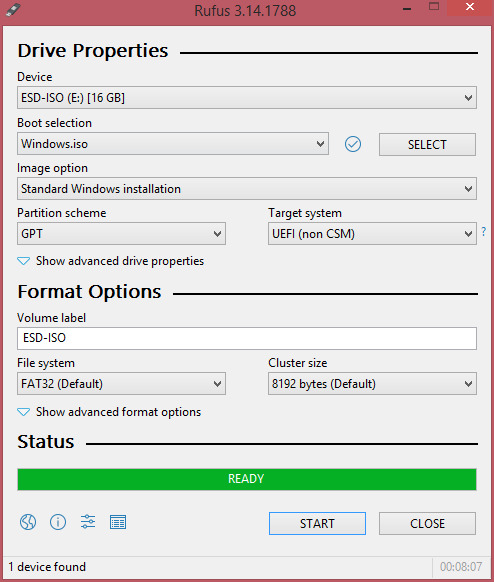Click the '1 device found' status text
The width and height of the screenshot is (494, 582).
coord(47,567)
